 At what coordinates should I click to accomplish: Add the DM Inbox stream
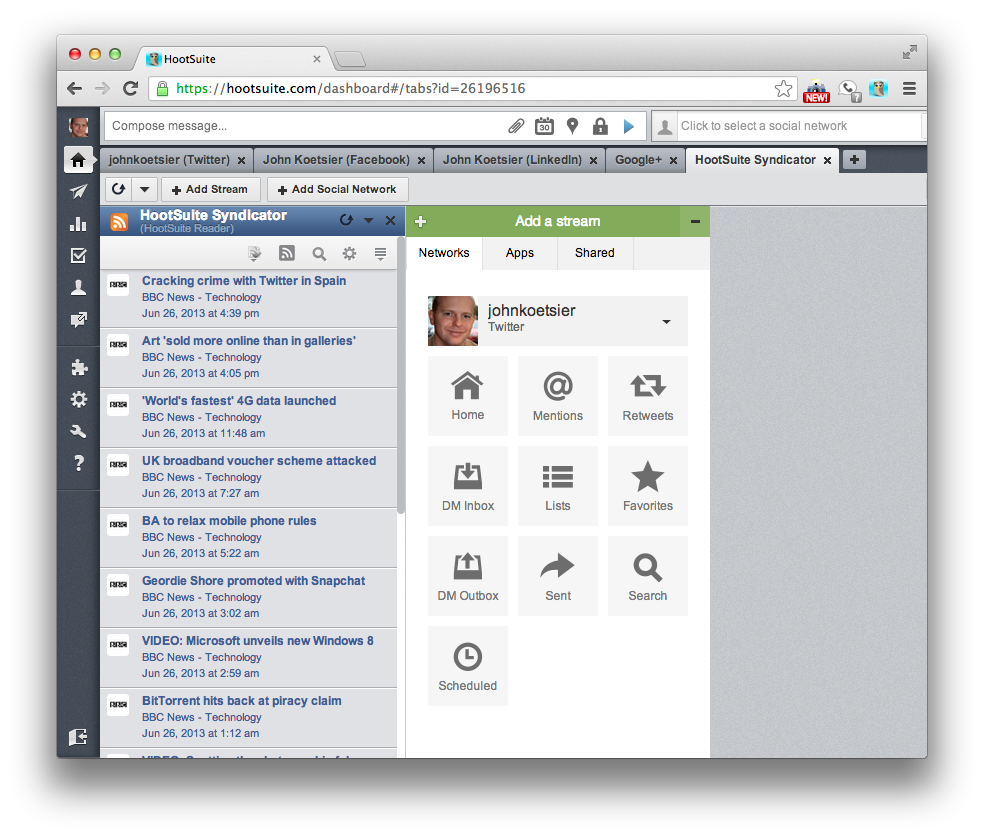pos(468,486)
